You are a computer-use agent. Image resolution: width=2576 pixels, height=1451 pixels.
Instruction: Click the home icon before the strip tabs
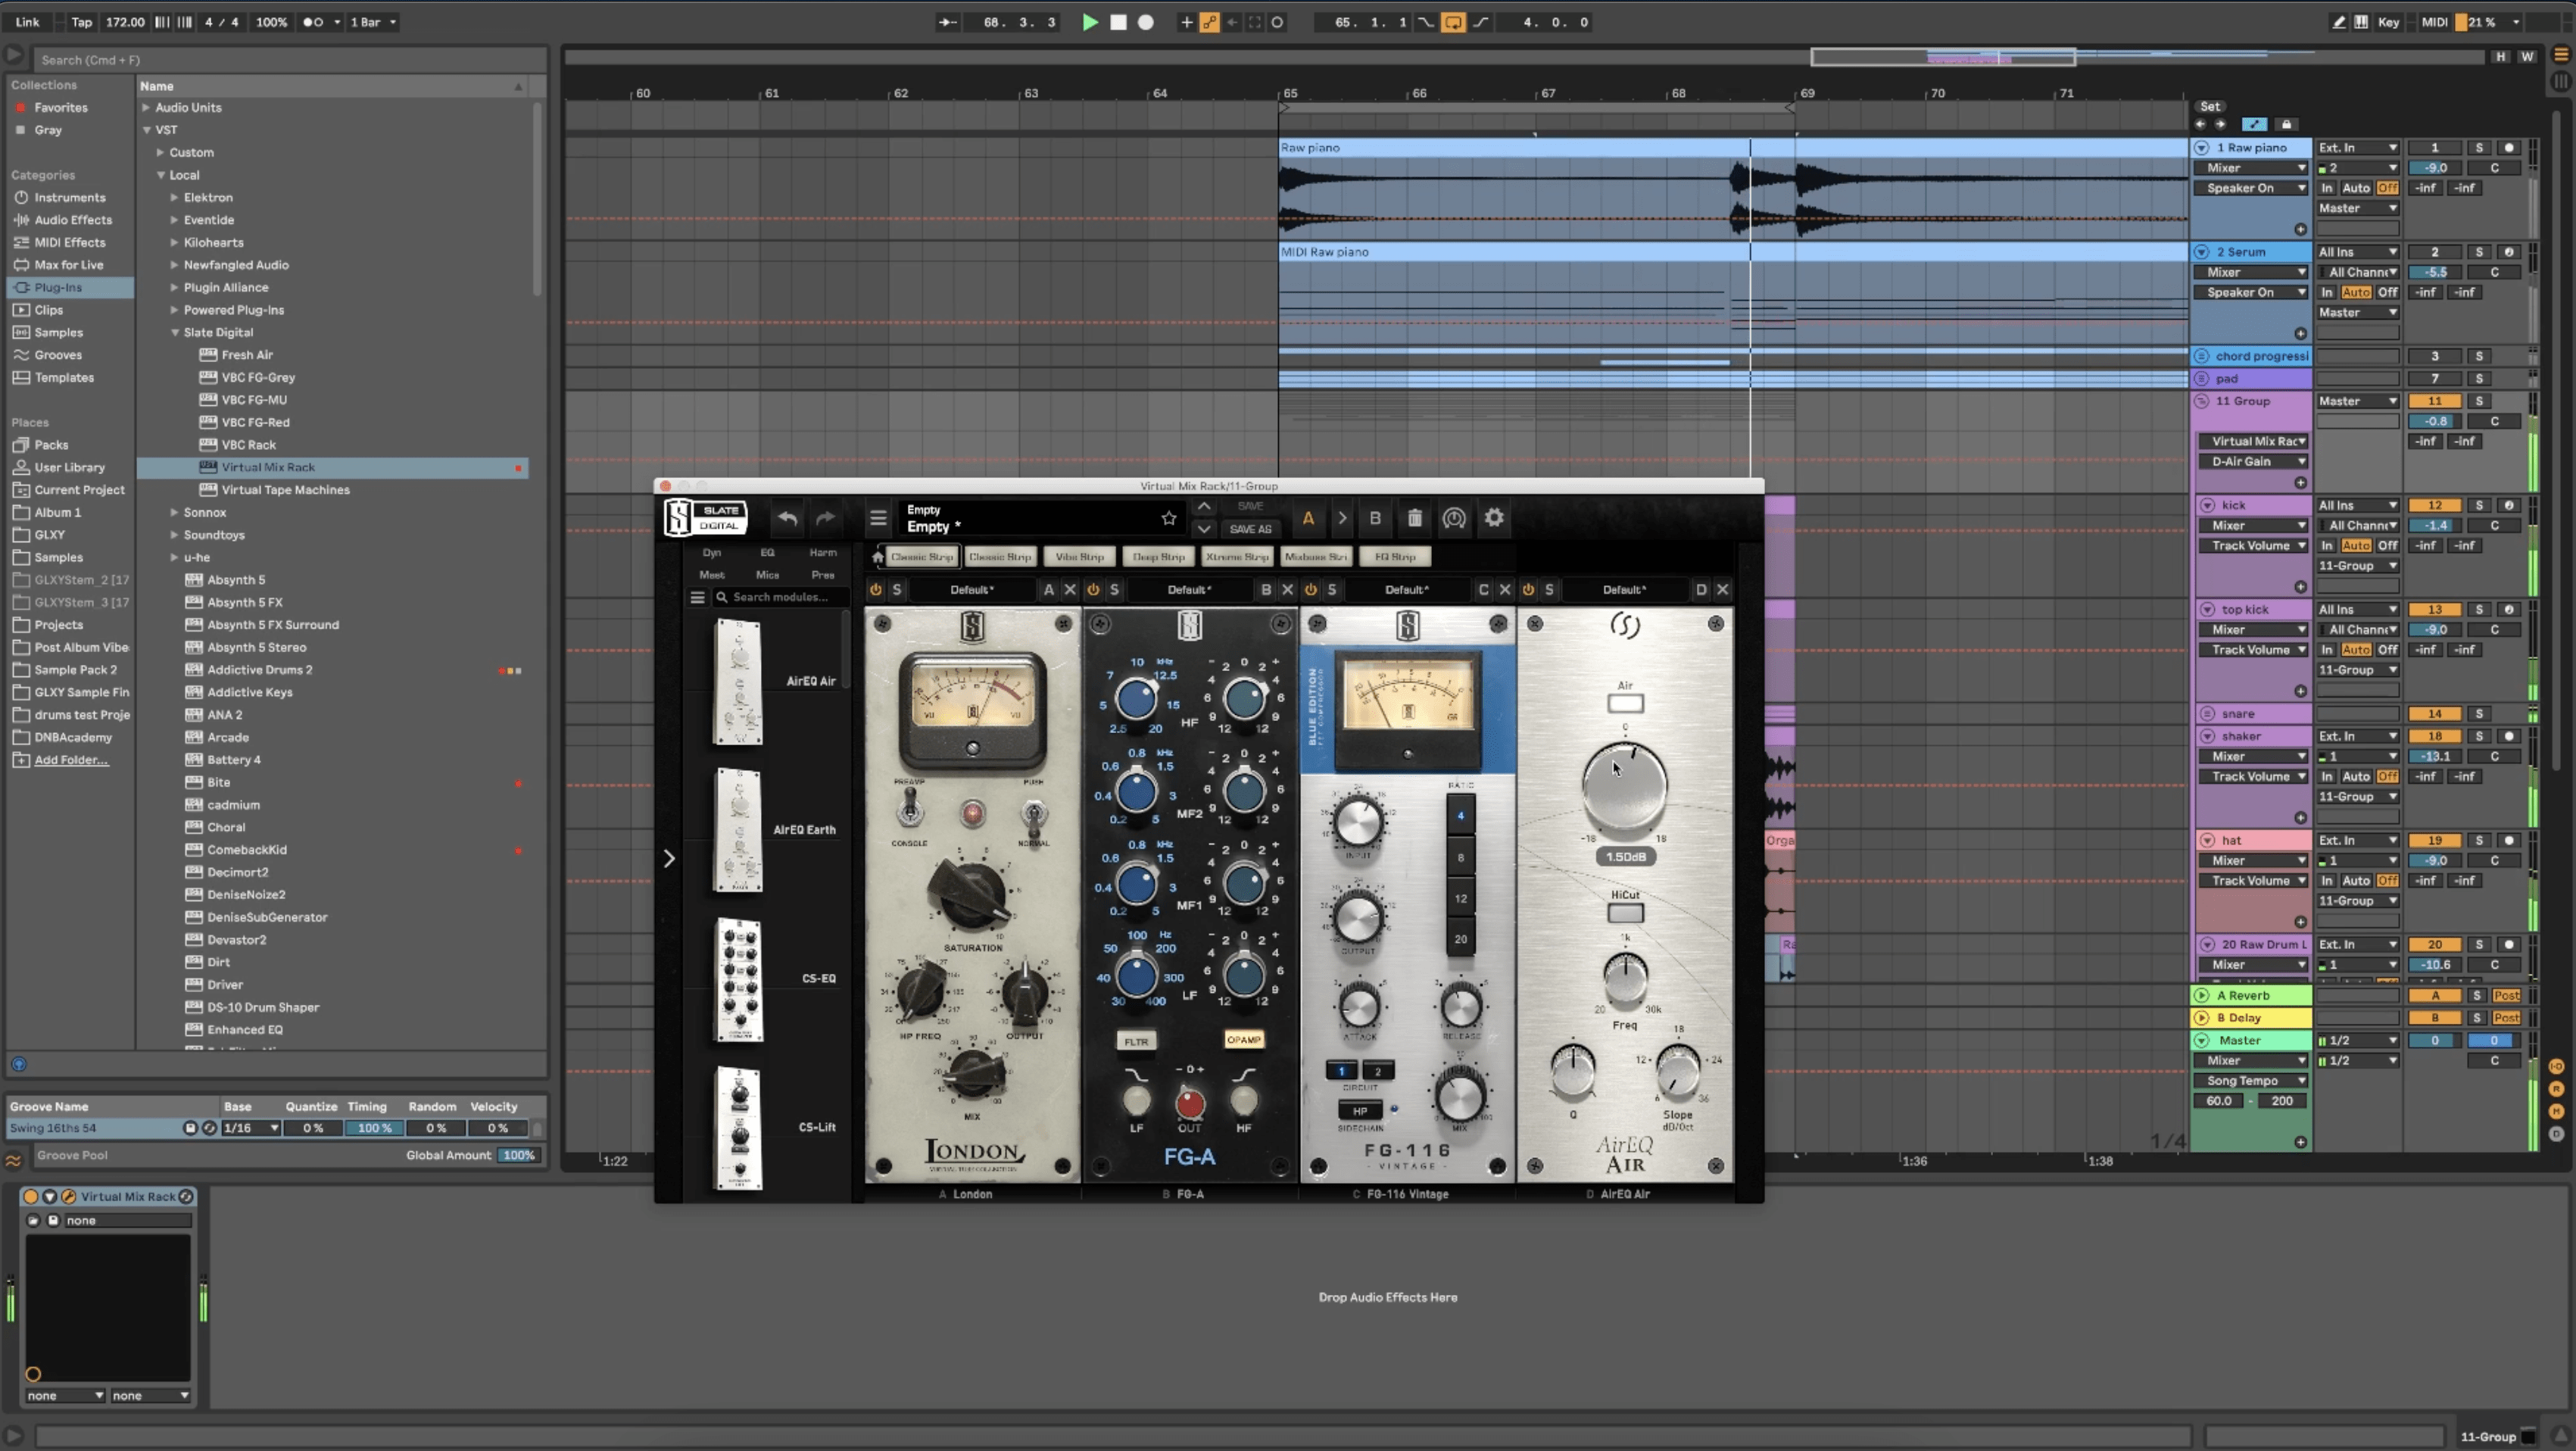point(877,557)
